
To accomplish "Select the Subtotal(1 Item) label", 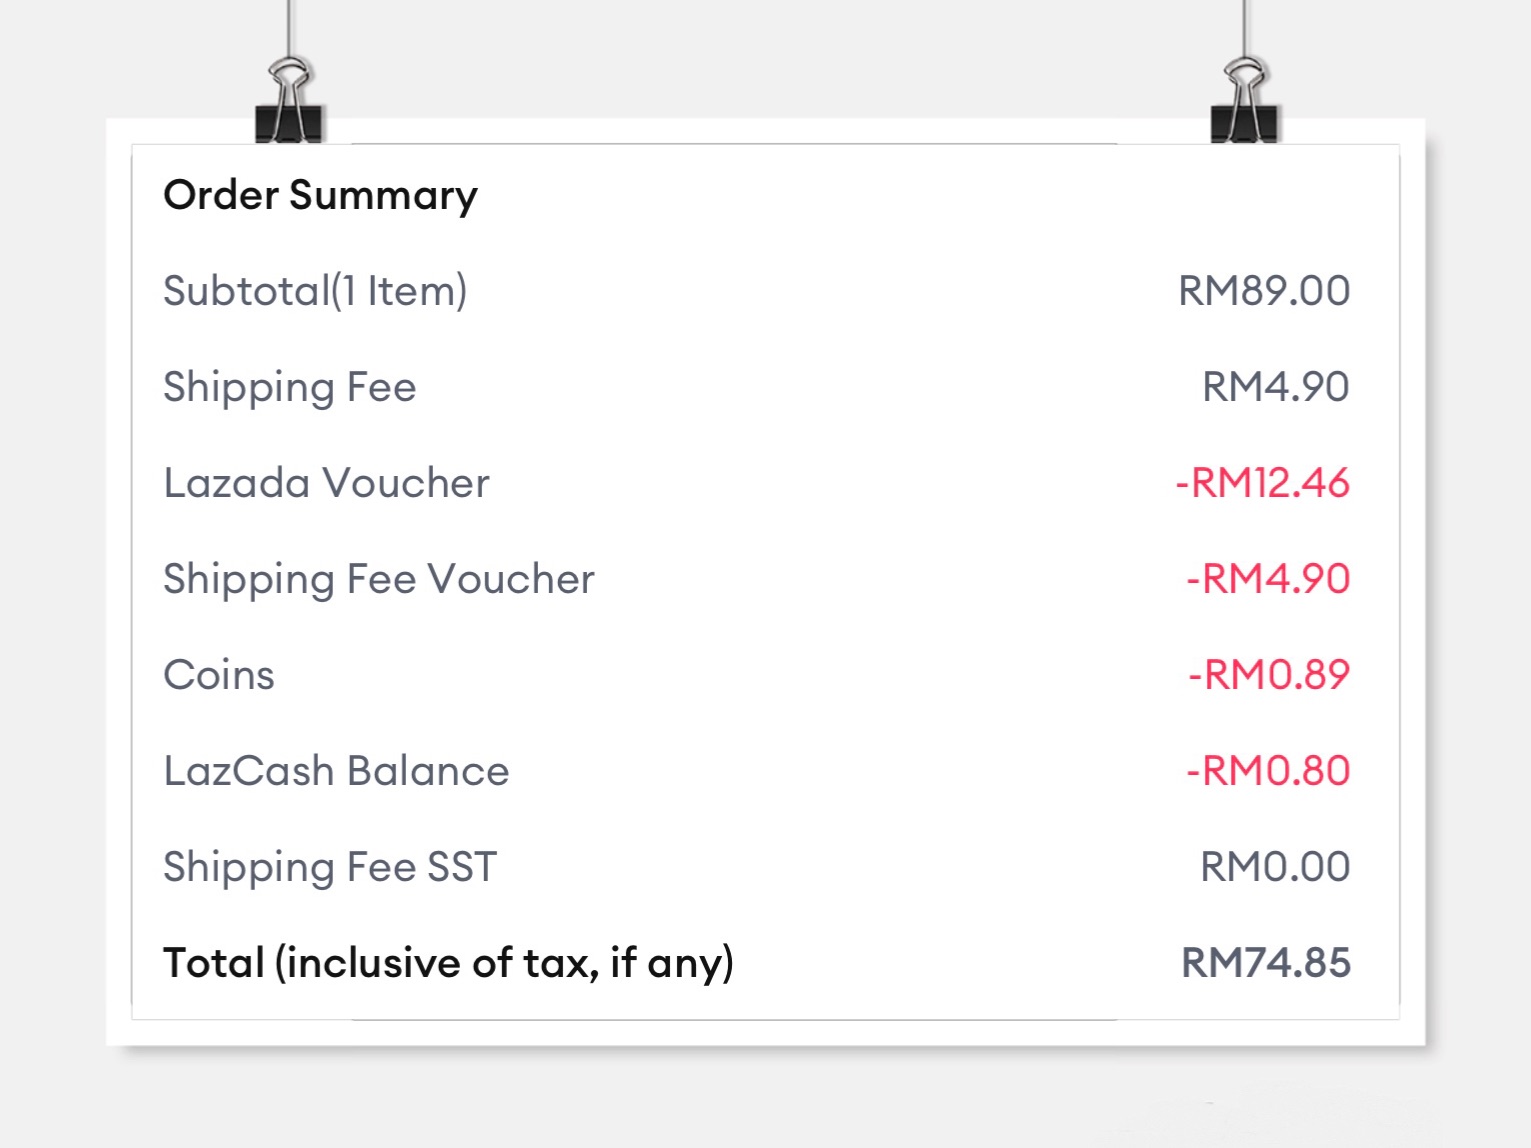I will pyautogui.click(x=315, y=291).
